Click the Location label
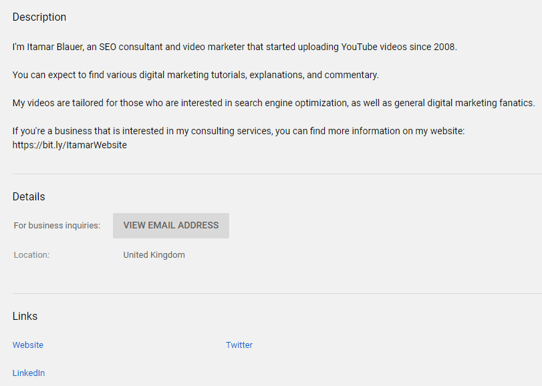This screenshot has width=542, height=386. [31, 255]
